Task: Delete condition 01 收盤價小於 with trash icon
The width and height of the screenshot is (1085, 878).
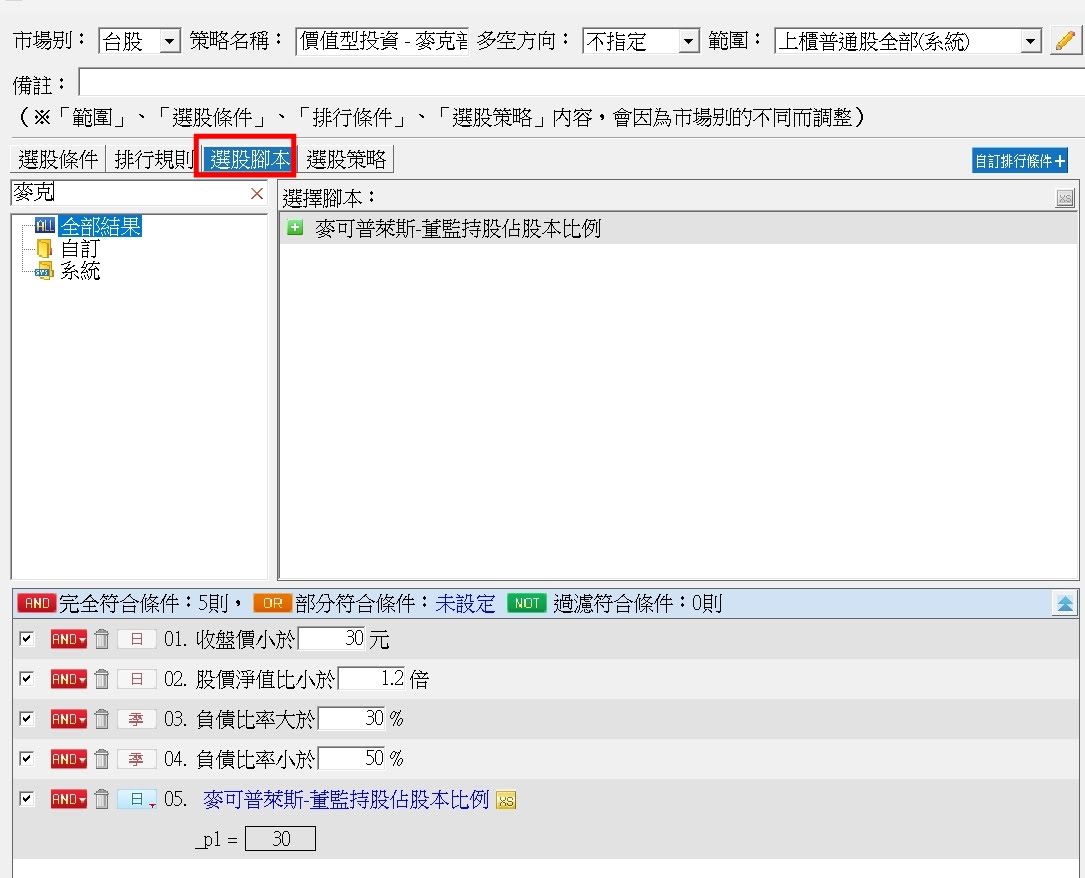Action: tap(101, 640)
